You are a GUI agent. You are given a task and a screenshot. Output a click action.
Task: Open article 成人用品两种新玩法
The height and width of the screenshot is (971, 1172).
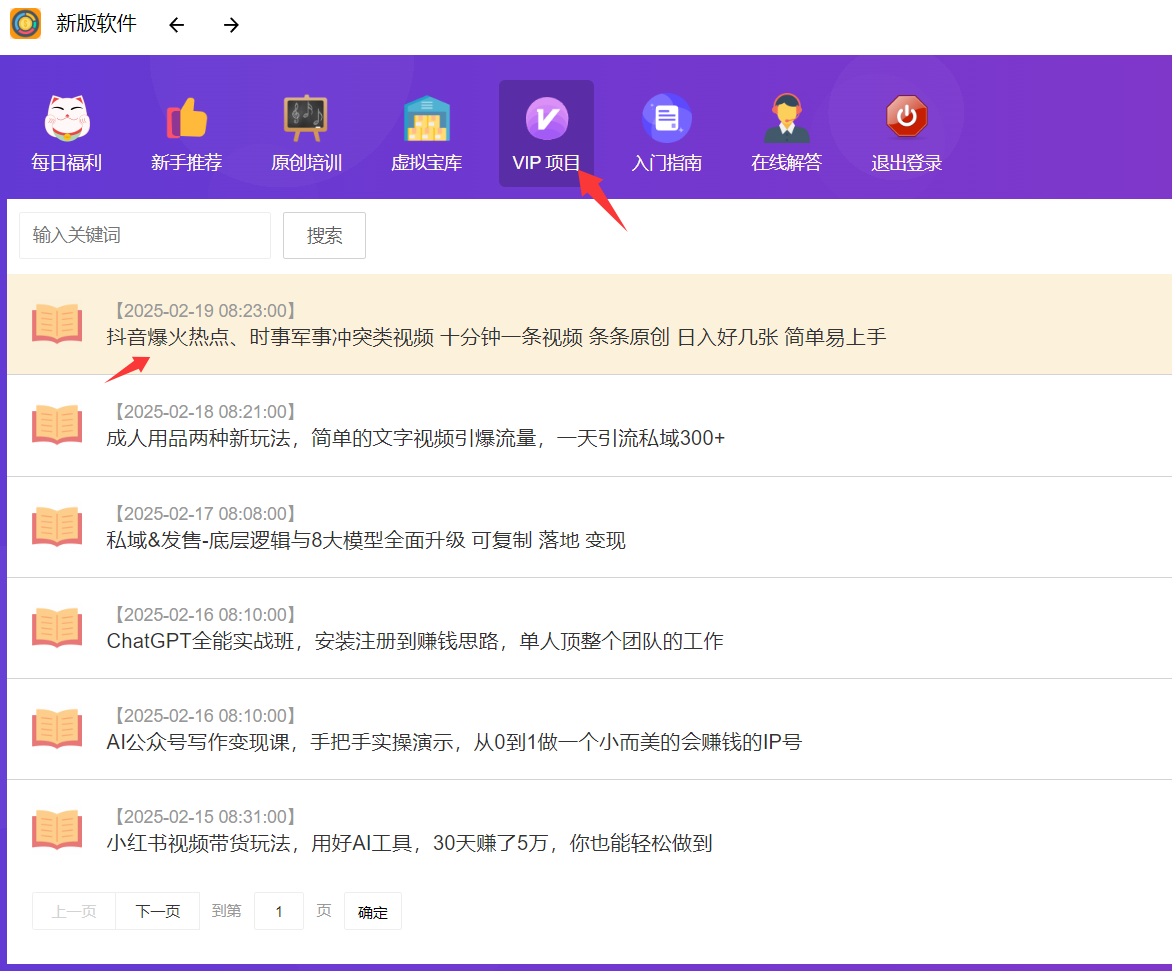[416, 438]
